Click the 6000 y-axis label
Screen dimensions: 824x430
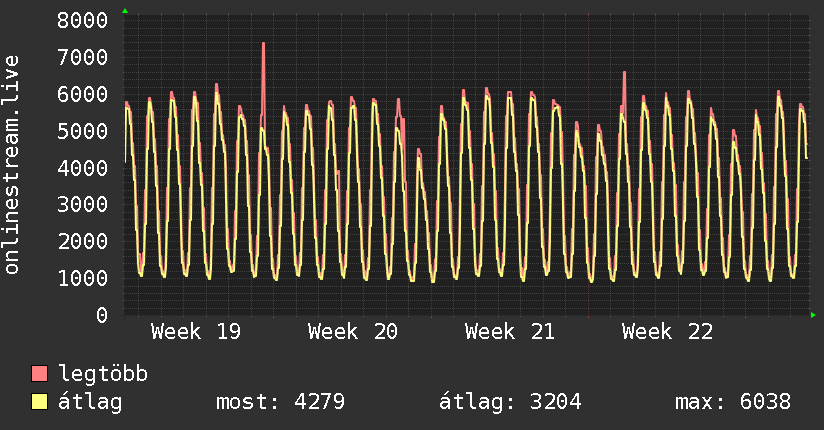[83, 94]
